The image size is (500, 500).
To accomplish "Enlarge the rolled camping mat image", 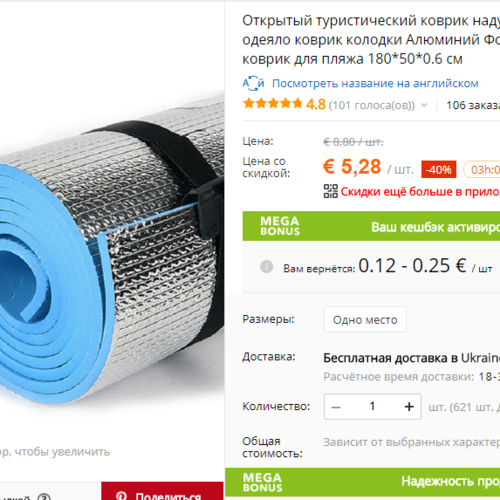I will point(112,250).
